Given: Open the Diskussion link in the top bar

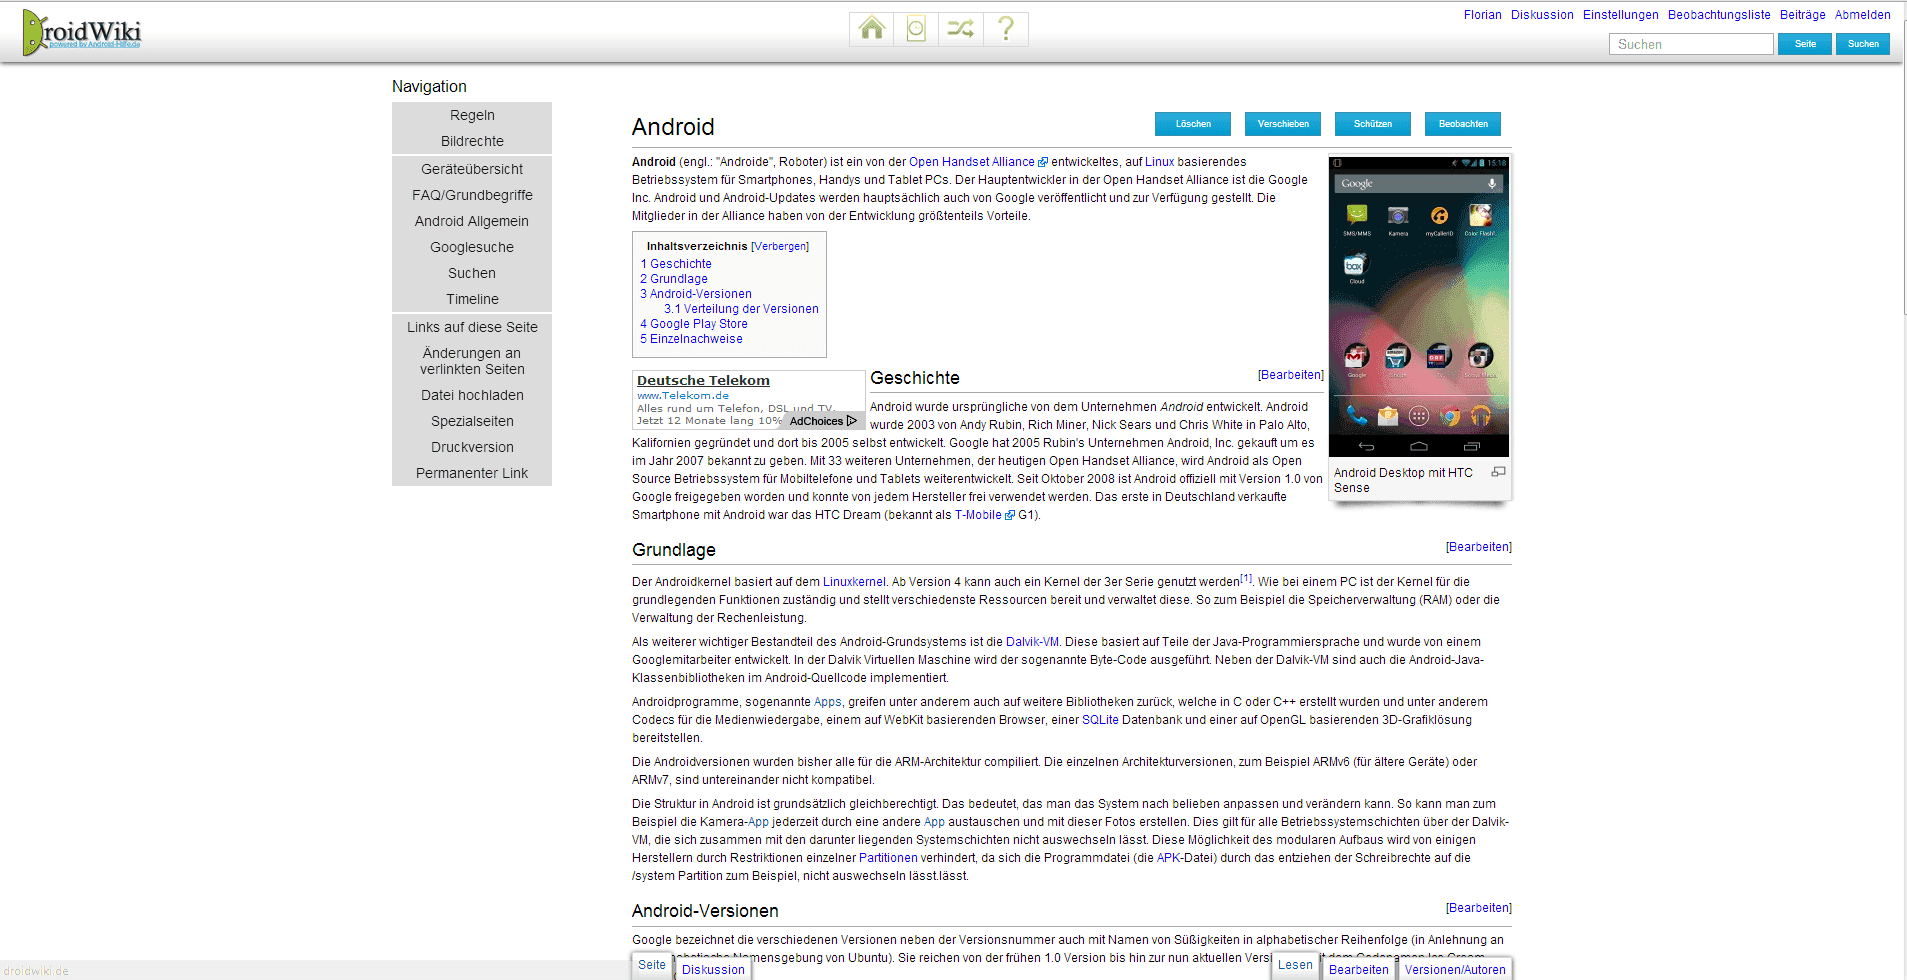Looking at the screenshot, I should tap(1542, 15).
